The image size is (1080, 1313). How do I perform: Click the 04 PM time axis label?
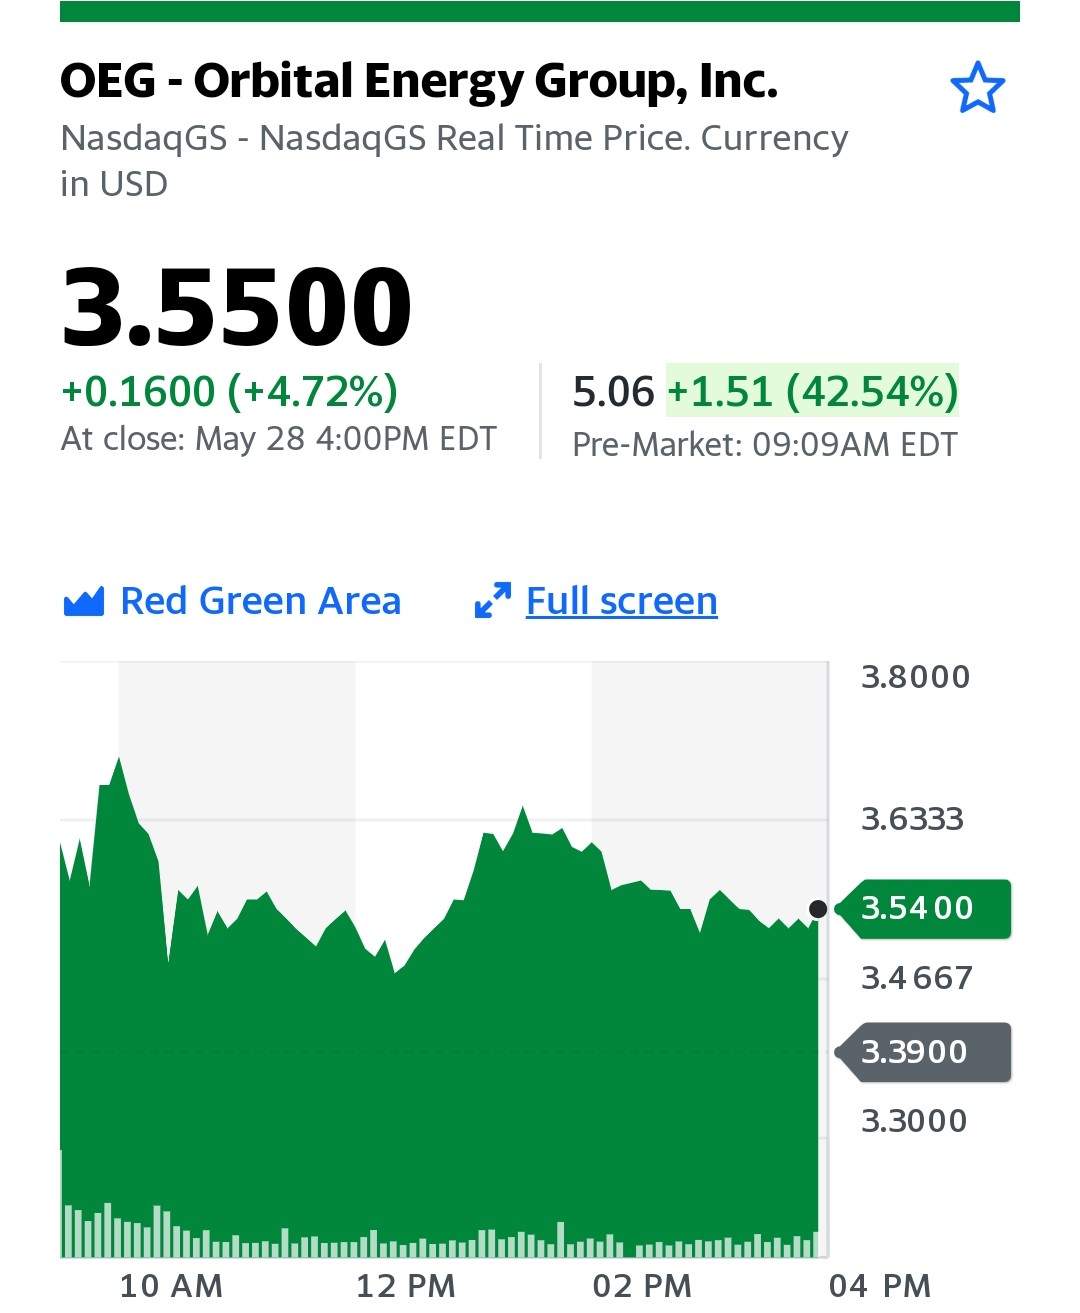tap(880, 1286)
